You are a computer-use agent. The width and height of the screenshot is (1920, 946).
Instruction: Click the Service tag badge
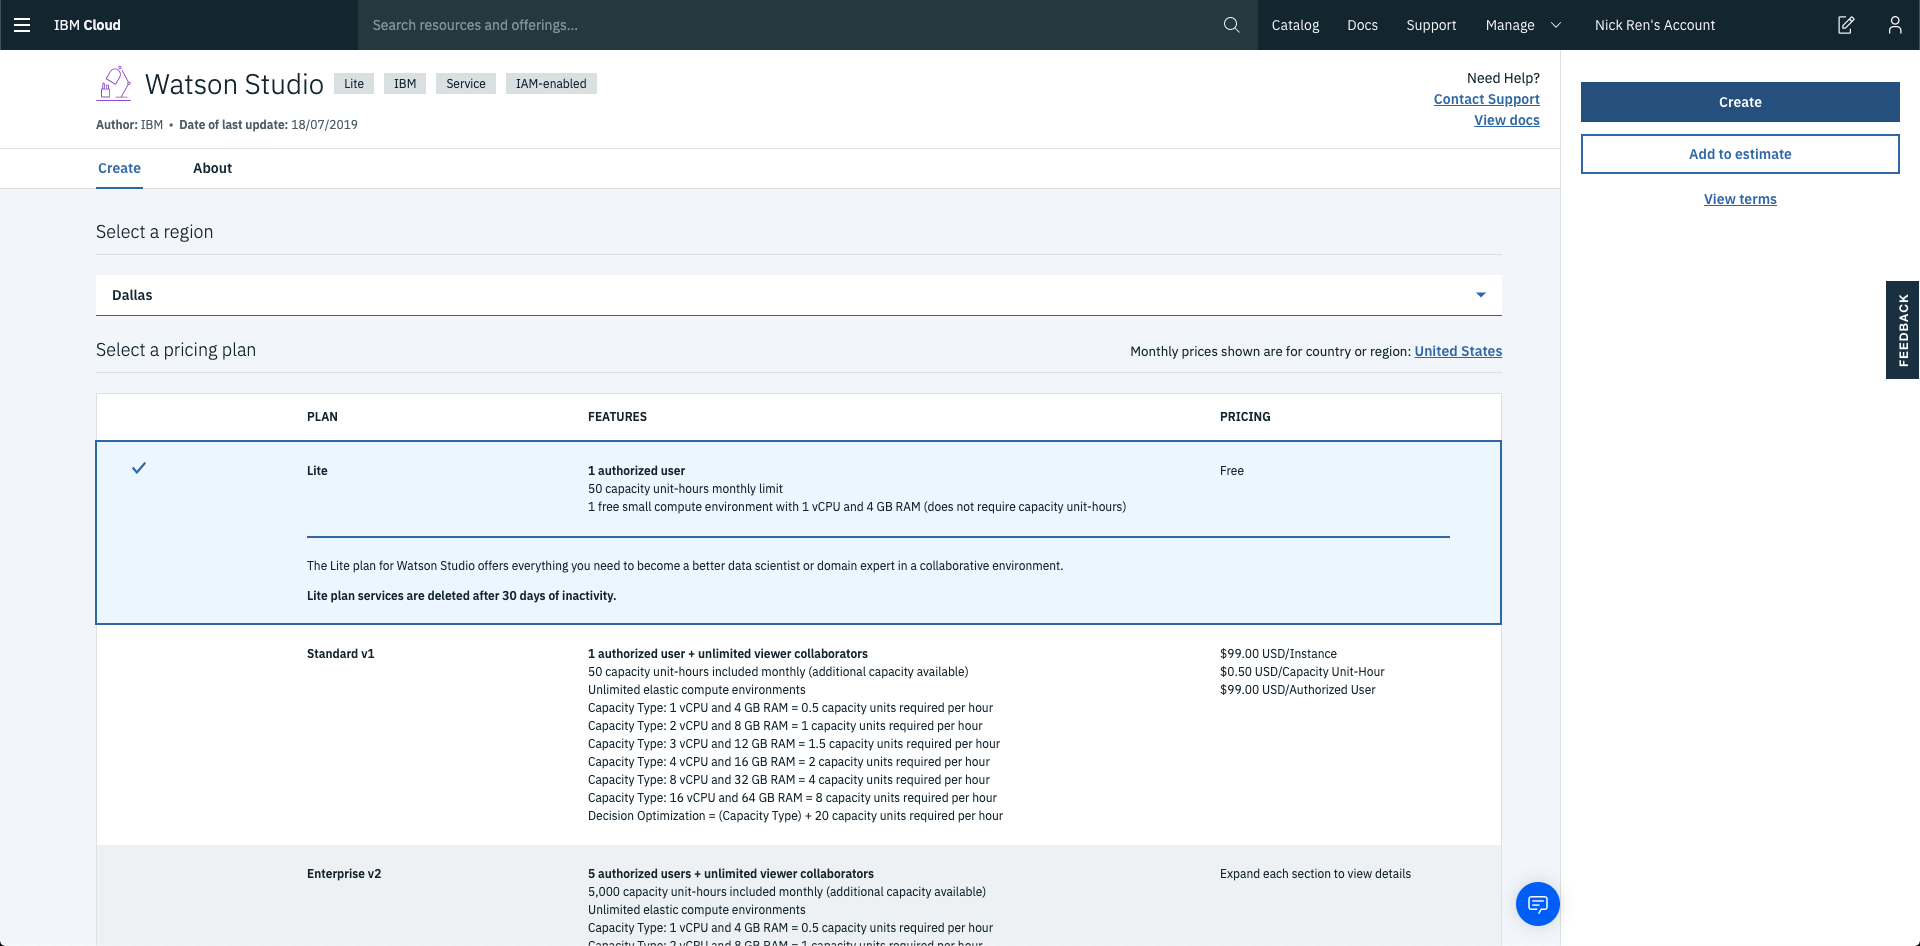point(466,84)
